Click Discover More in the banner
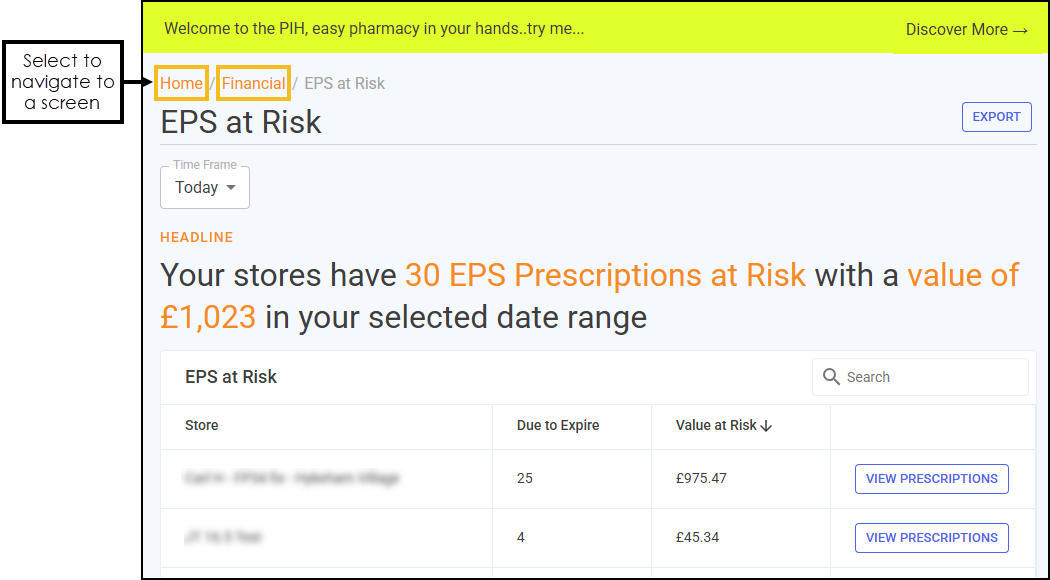Image resolution: width=1050 pixels, height=580 pixels. point(966,29)
